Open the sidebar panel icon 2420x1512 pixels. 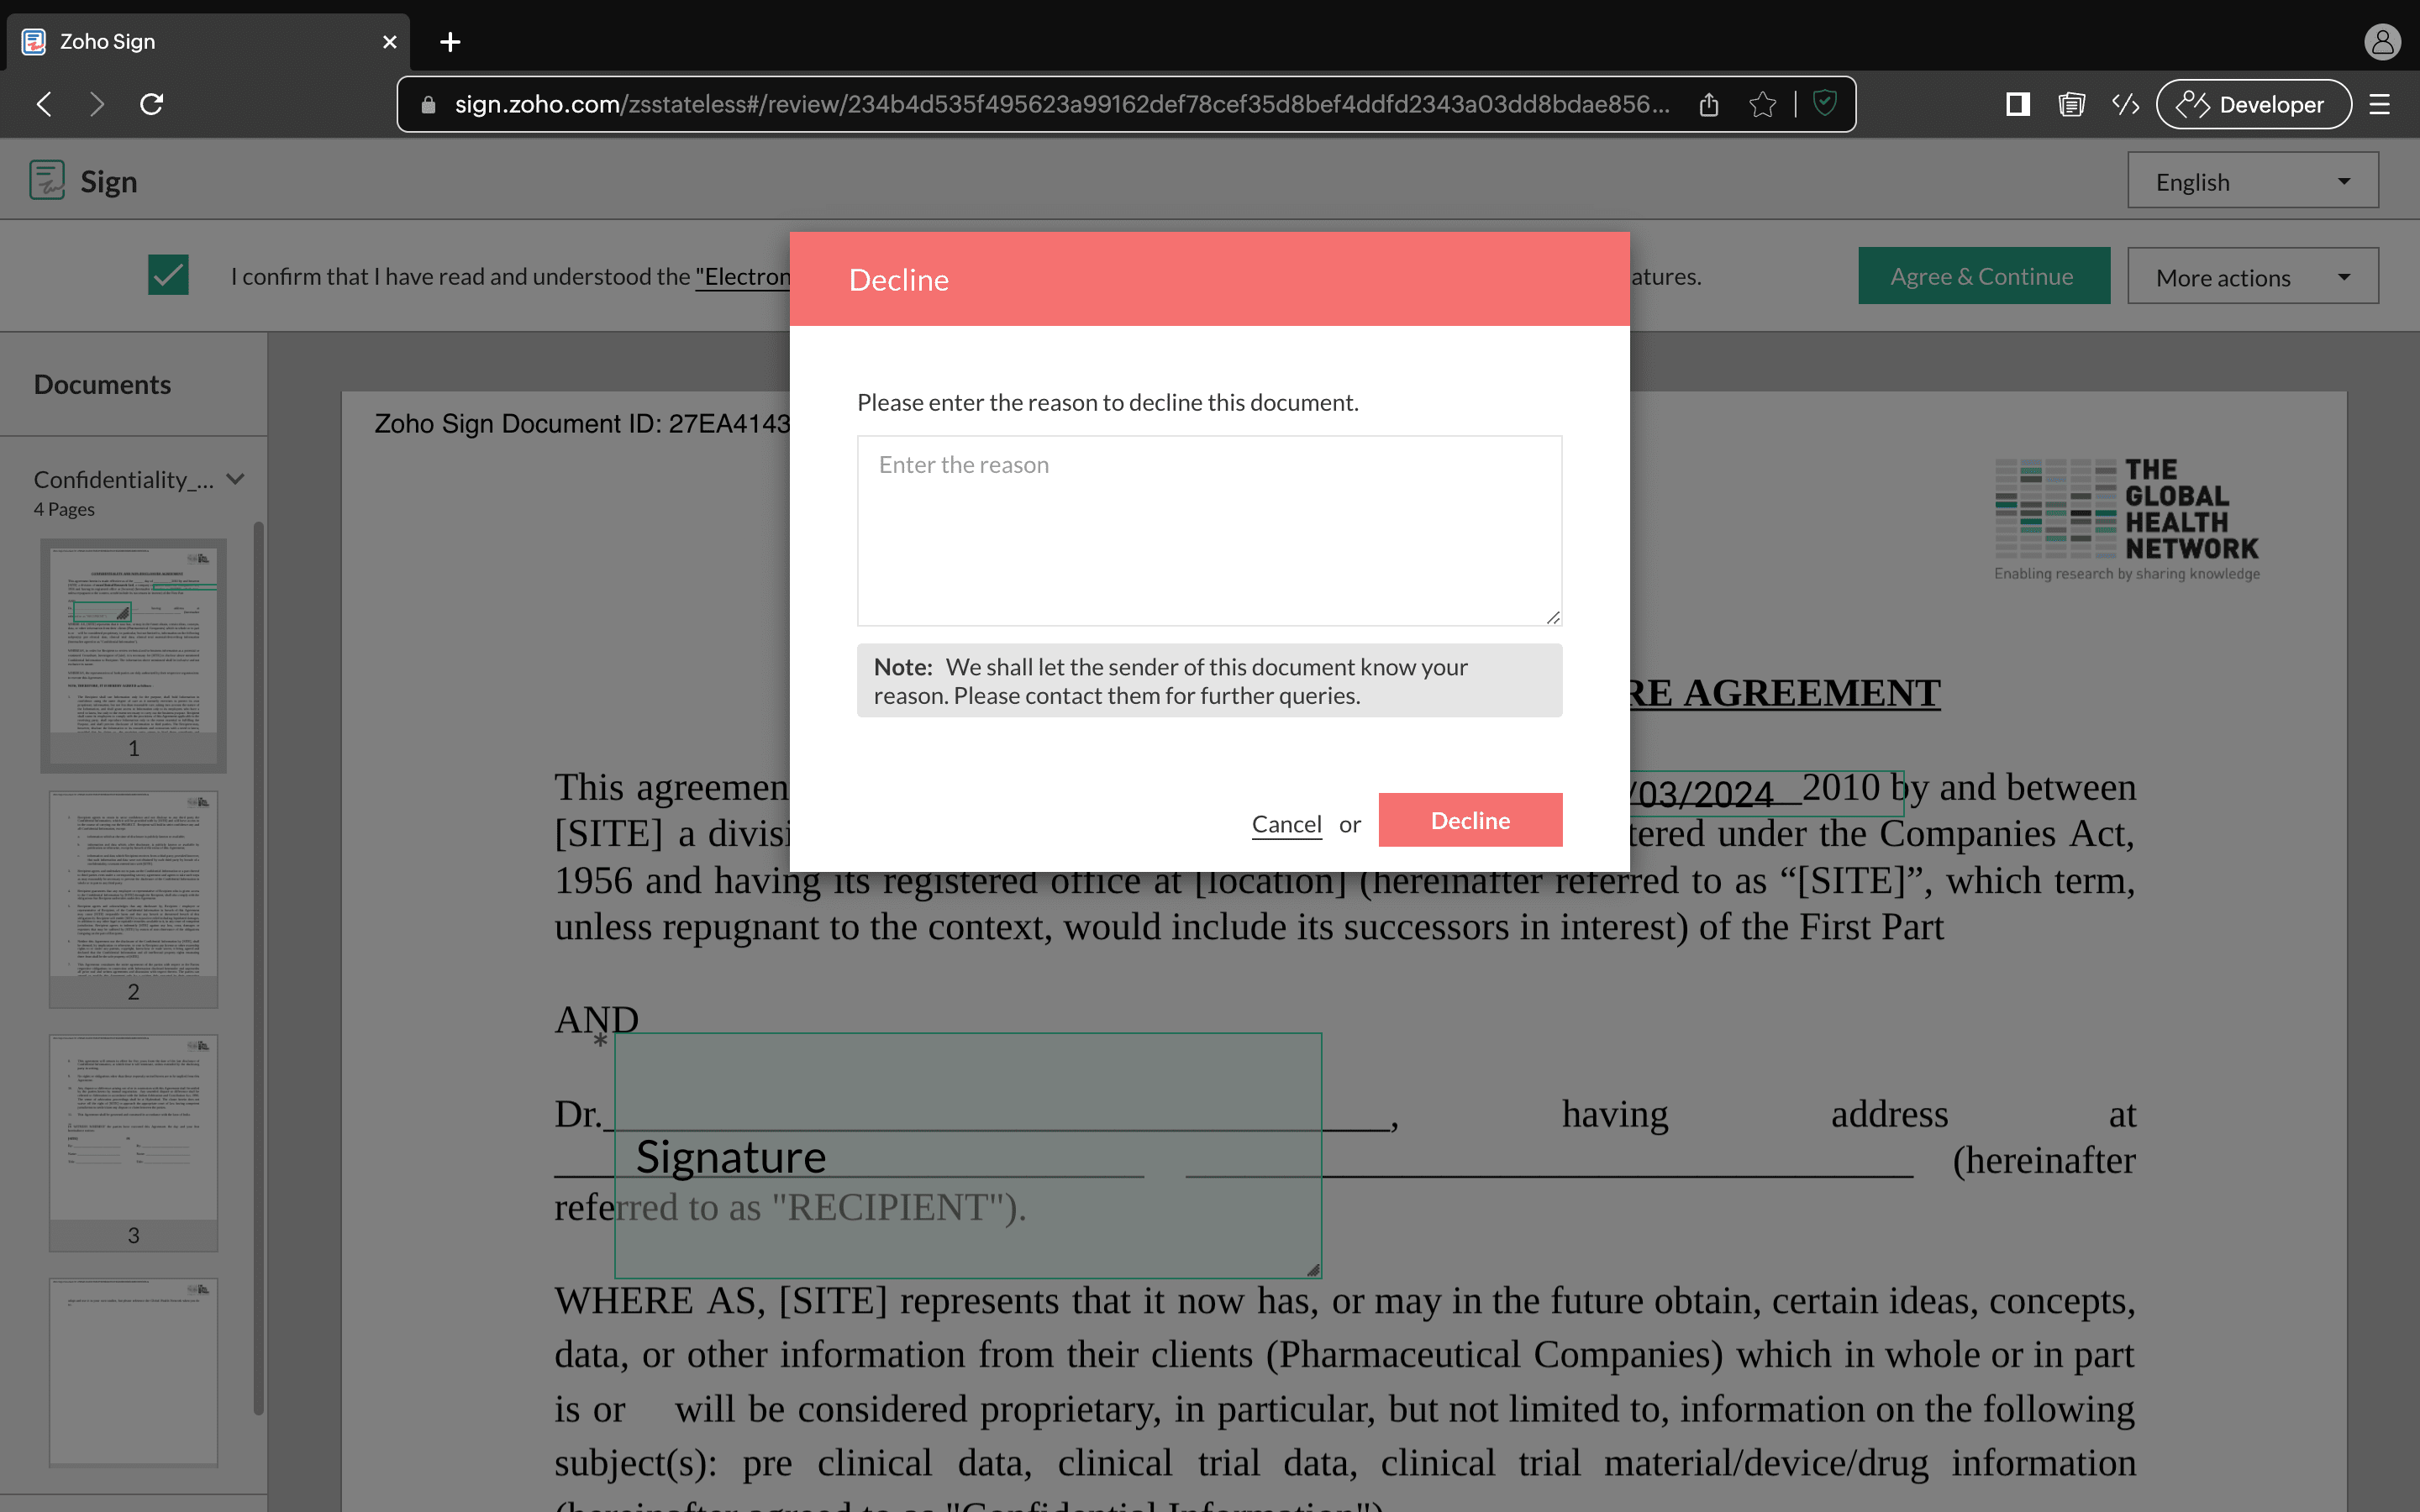(2018, 104)
